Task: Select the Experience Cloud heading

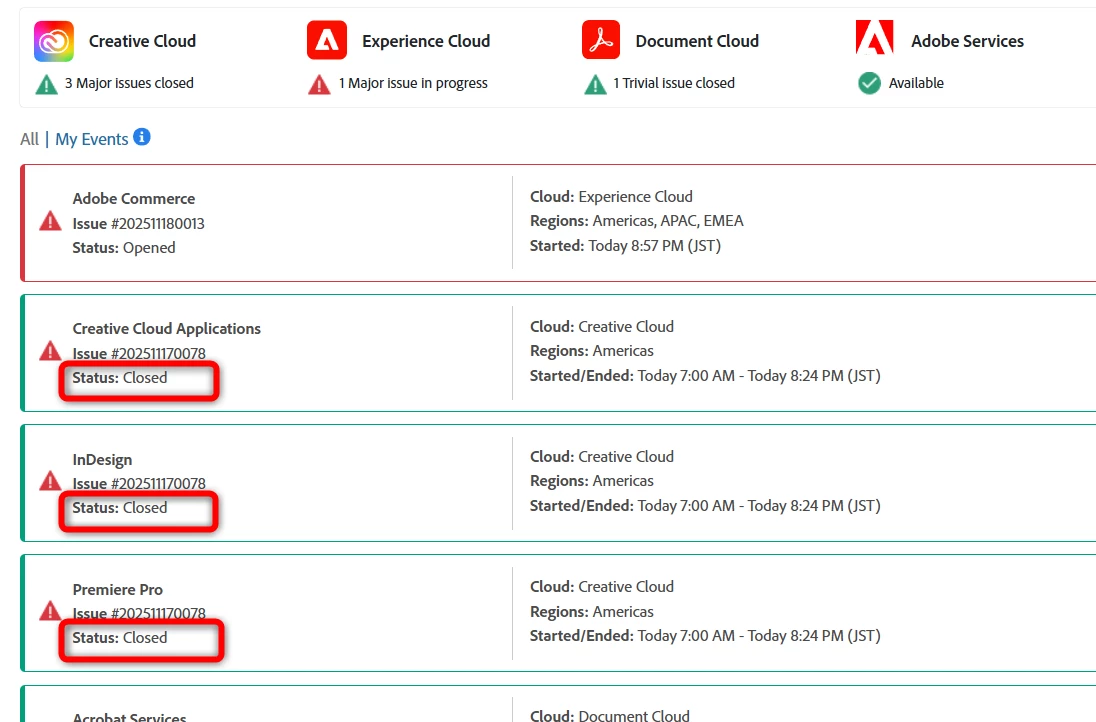Action: tap(426, 41)
